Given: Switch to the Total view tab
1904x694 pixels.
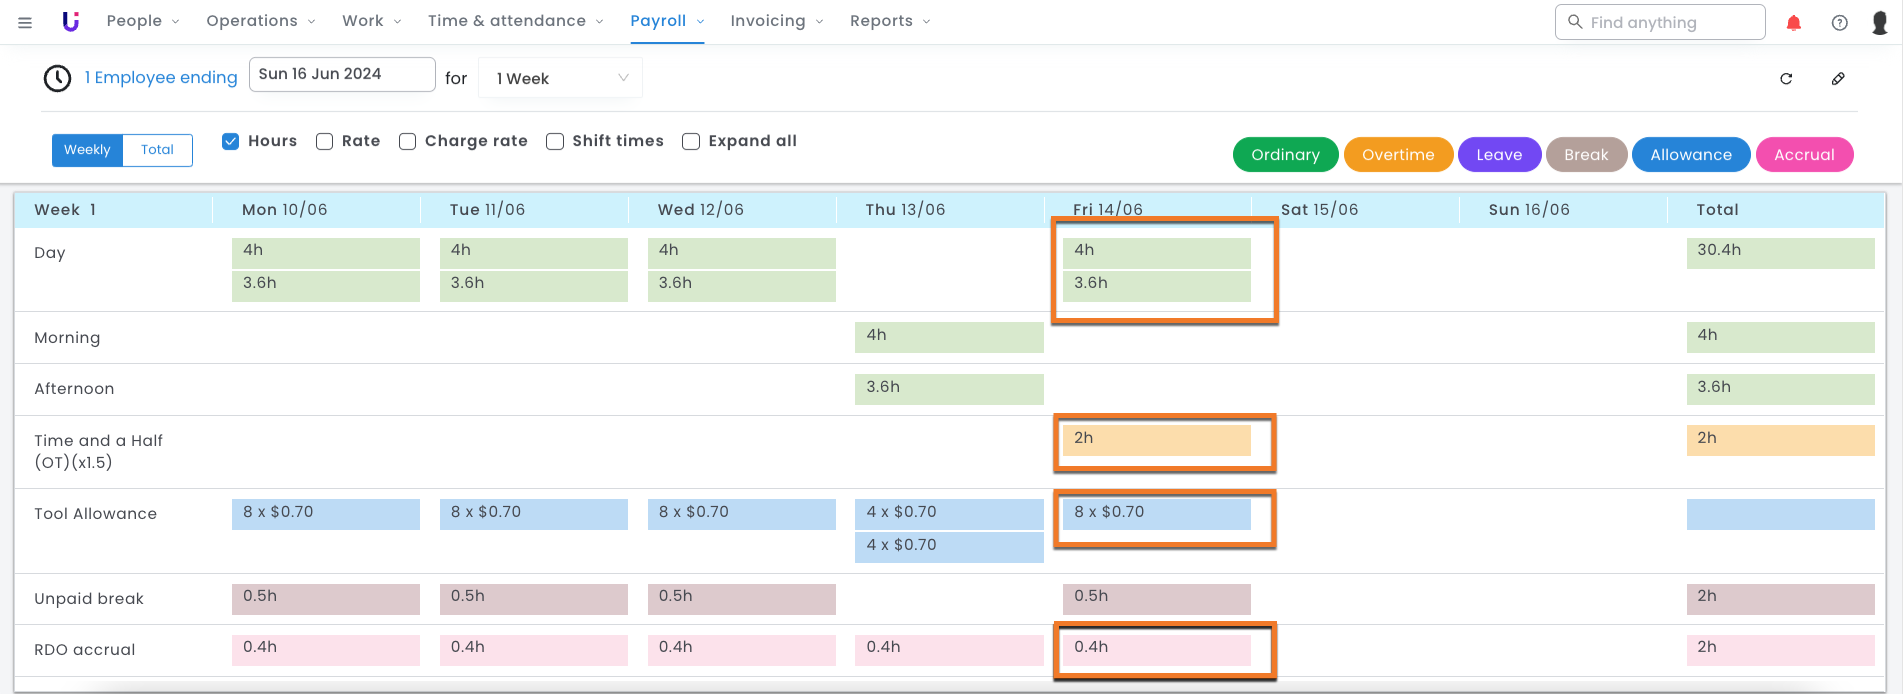Looking at the screenshot, I should point(157,150).
